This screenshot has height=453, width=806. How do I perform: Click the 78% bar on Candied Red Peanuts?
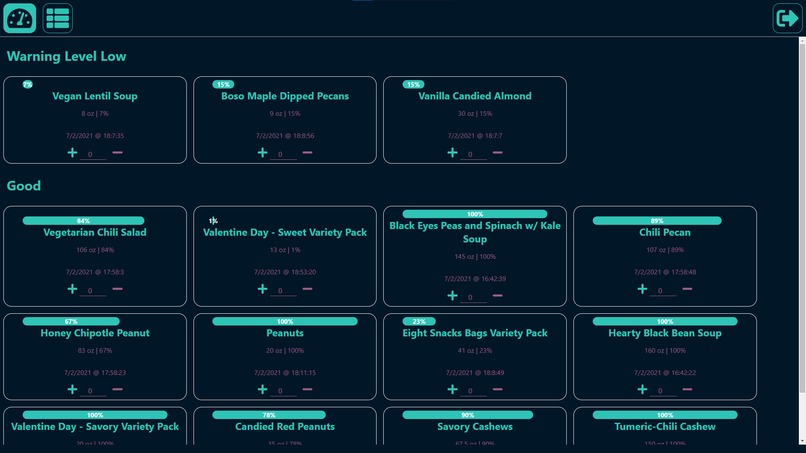point(269,415)
